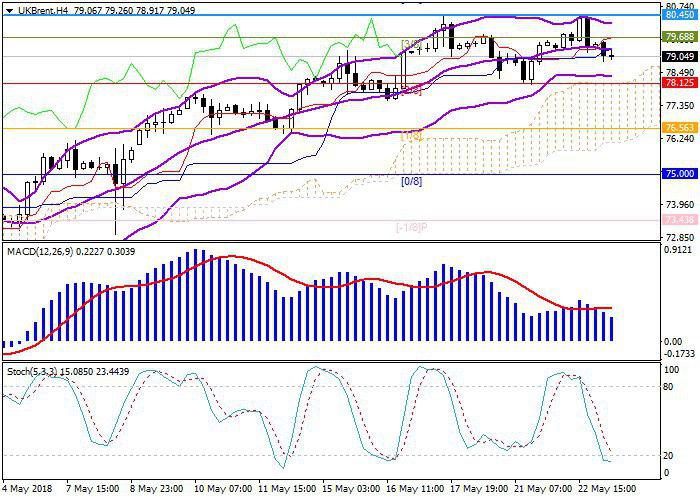Click the red 78.125 level label
The width and height of the screenshot is (700, 500).
coord(680,83)
